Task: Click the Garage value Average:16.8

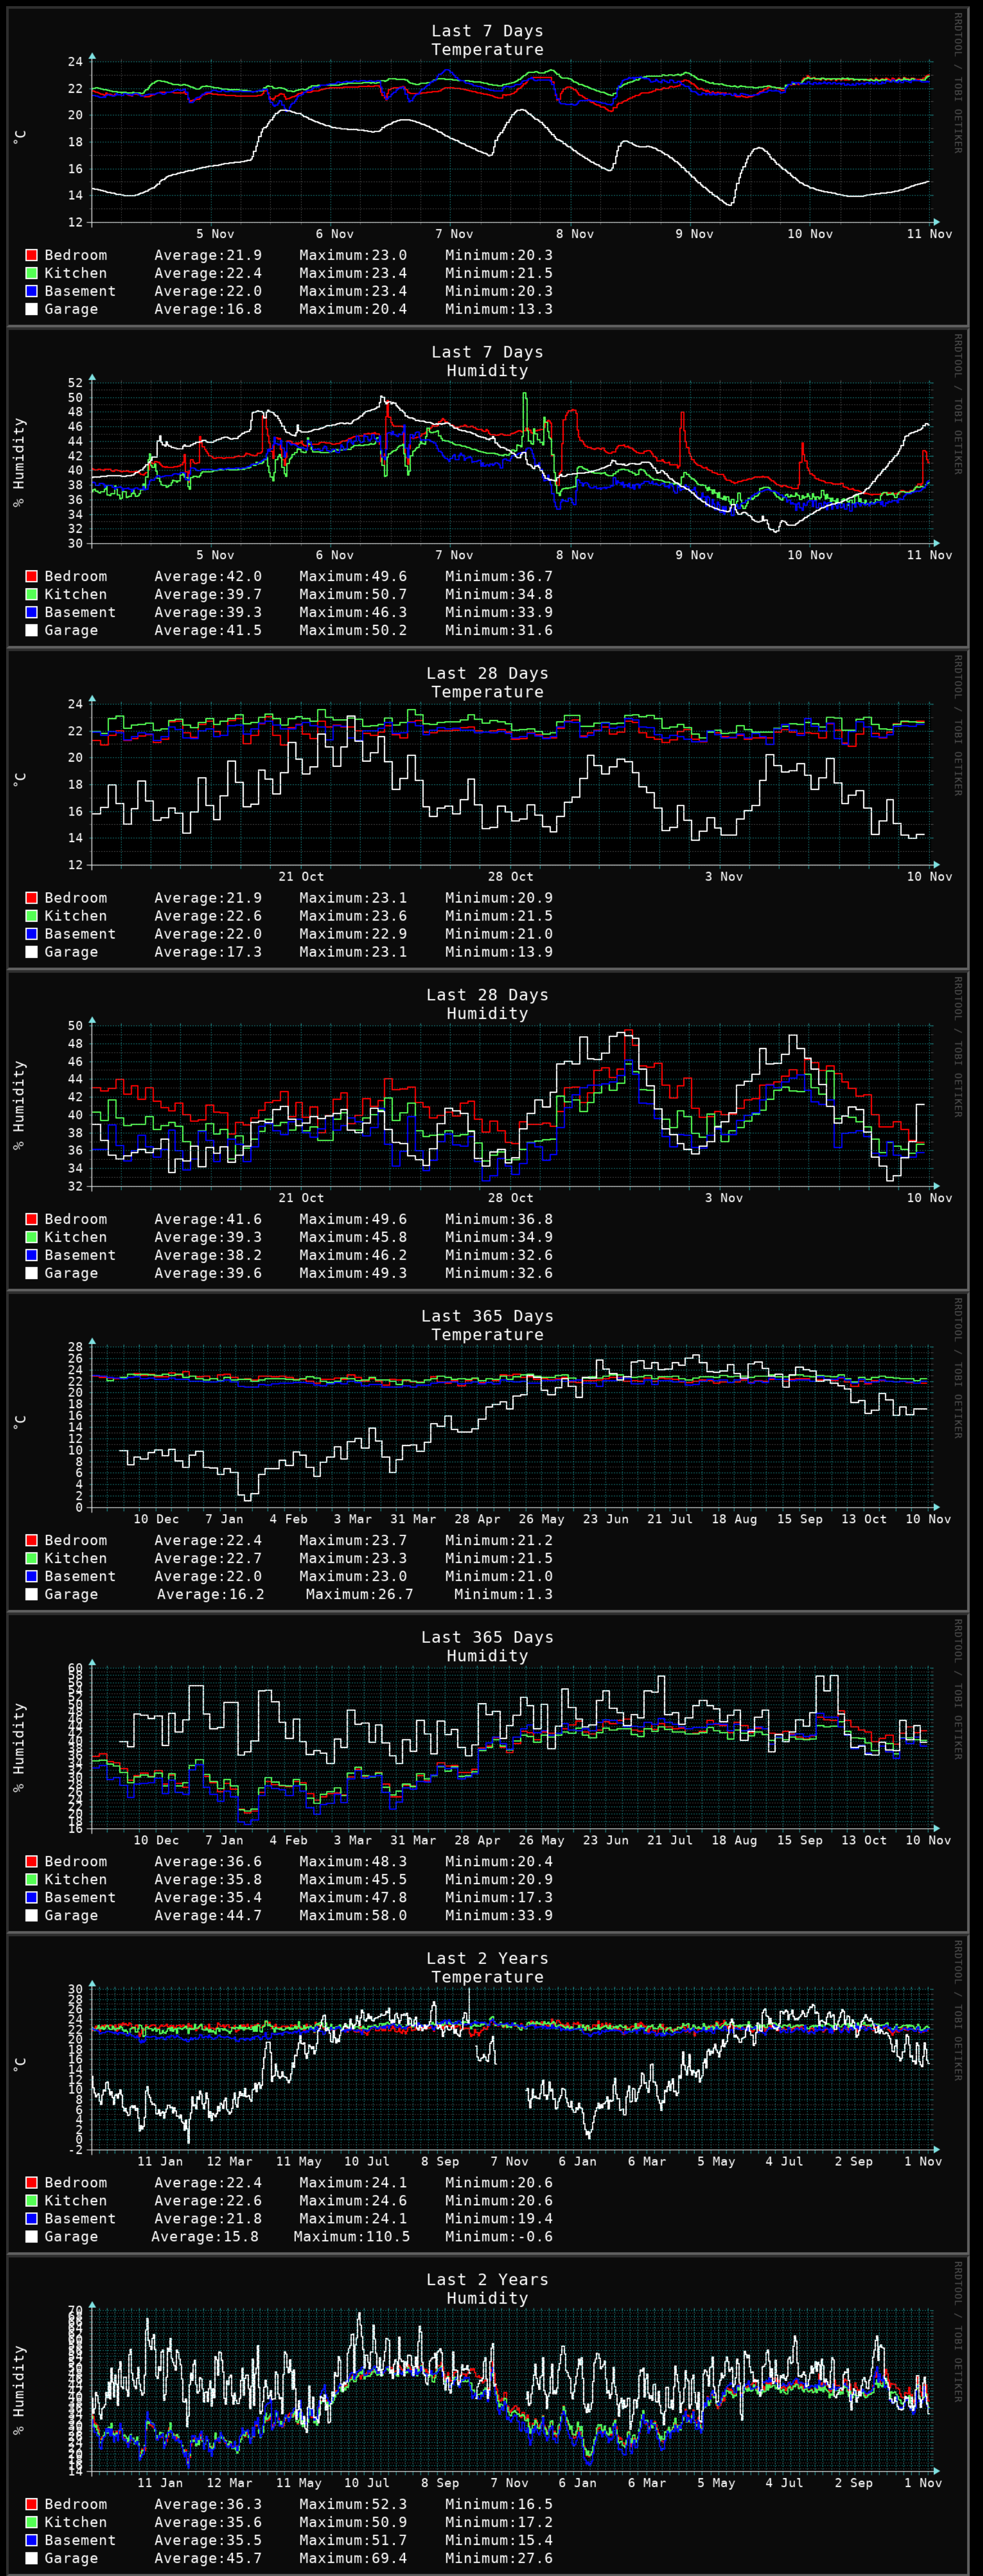Action: point(208,309)
